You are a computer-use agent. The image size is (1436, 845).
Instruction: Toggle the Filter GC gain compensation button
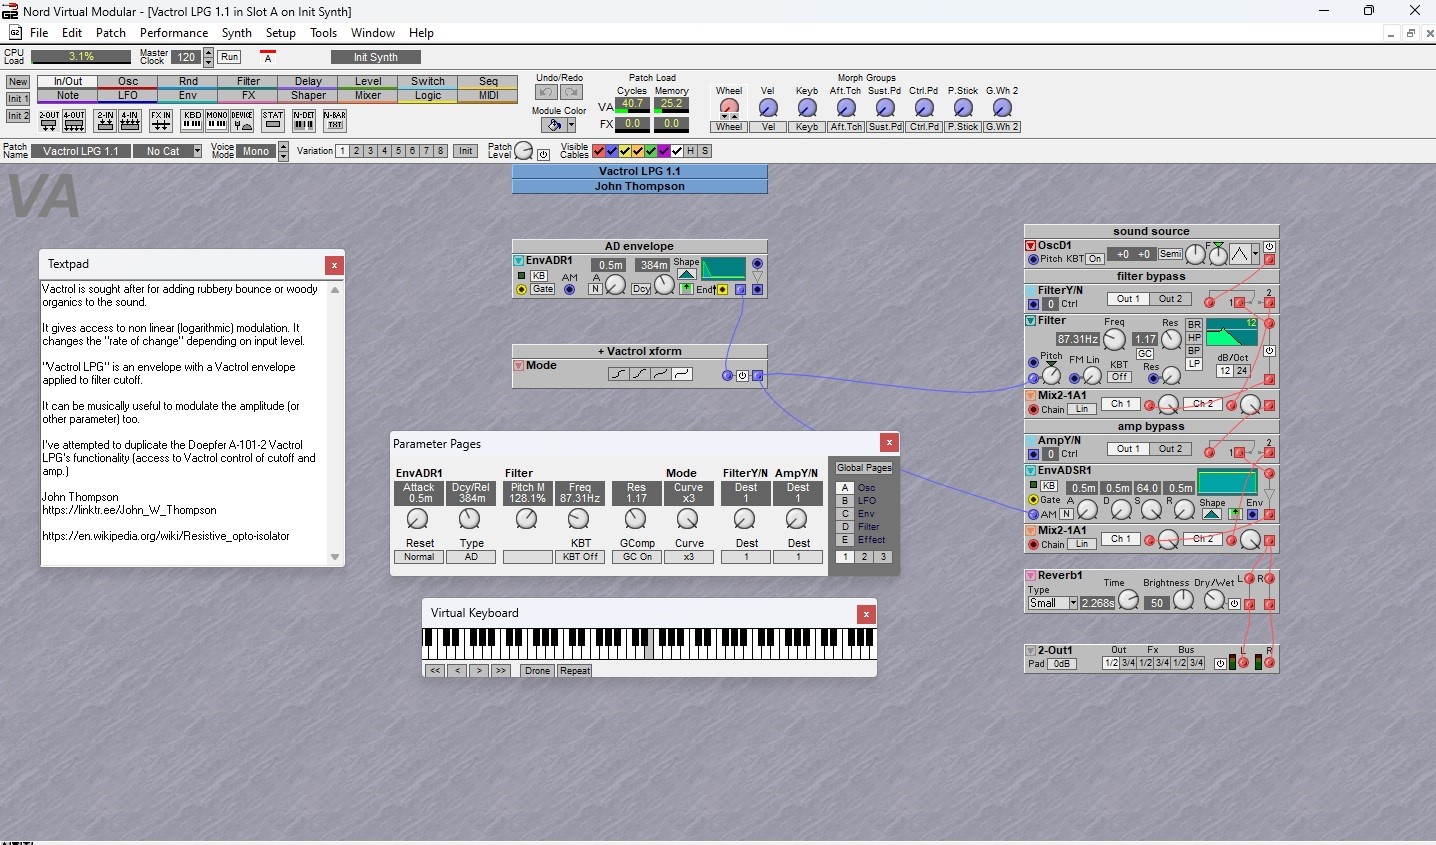[1145, 354]
